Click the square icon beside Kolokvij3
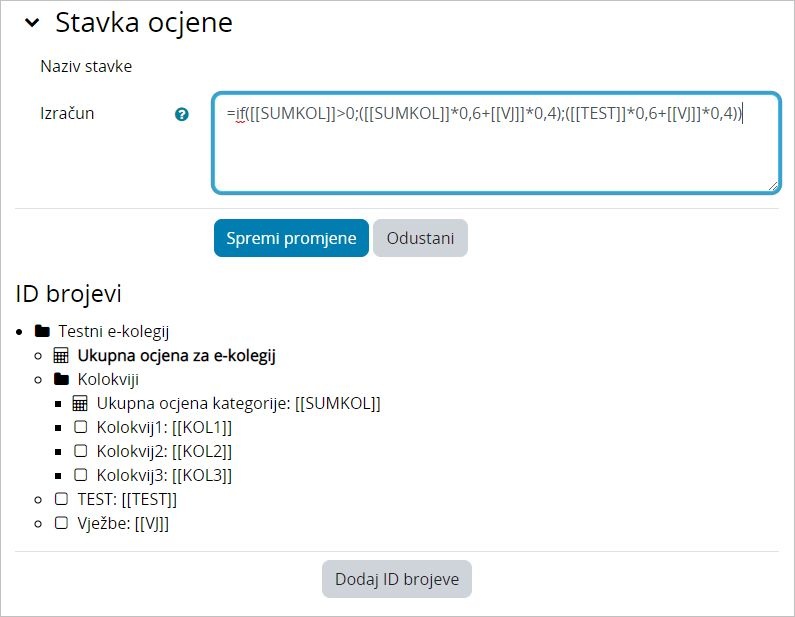The width and height of the screenshot is (795, 617). point(80,475)
